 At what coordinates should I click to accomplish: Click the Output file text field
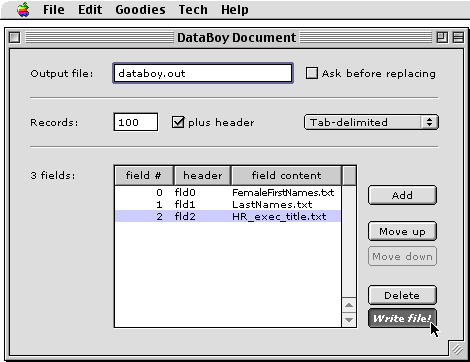(x=203, y=73)
